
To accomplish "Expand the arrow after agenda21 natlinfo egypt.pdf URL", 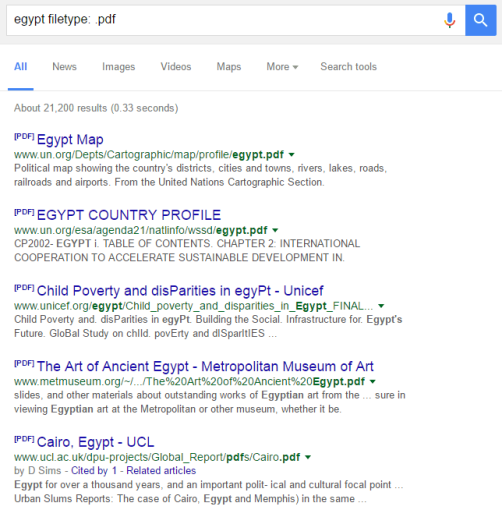I will 275,230.
